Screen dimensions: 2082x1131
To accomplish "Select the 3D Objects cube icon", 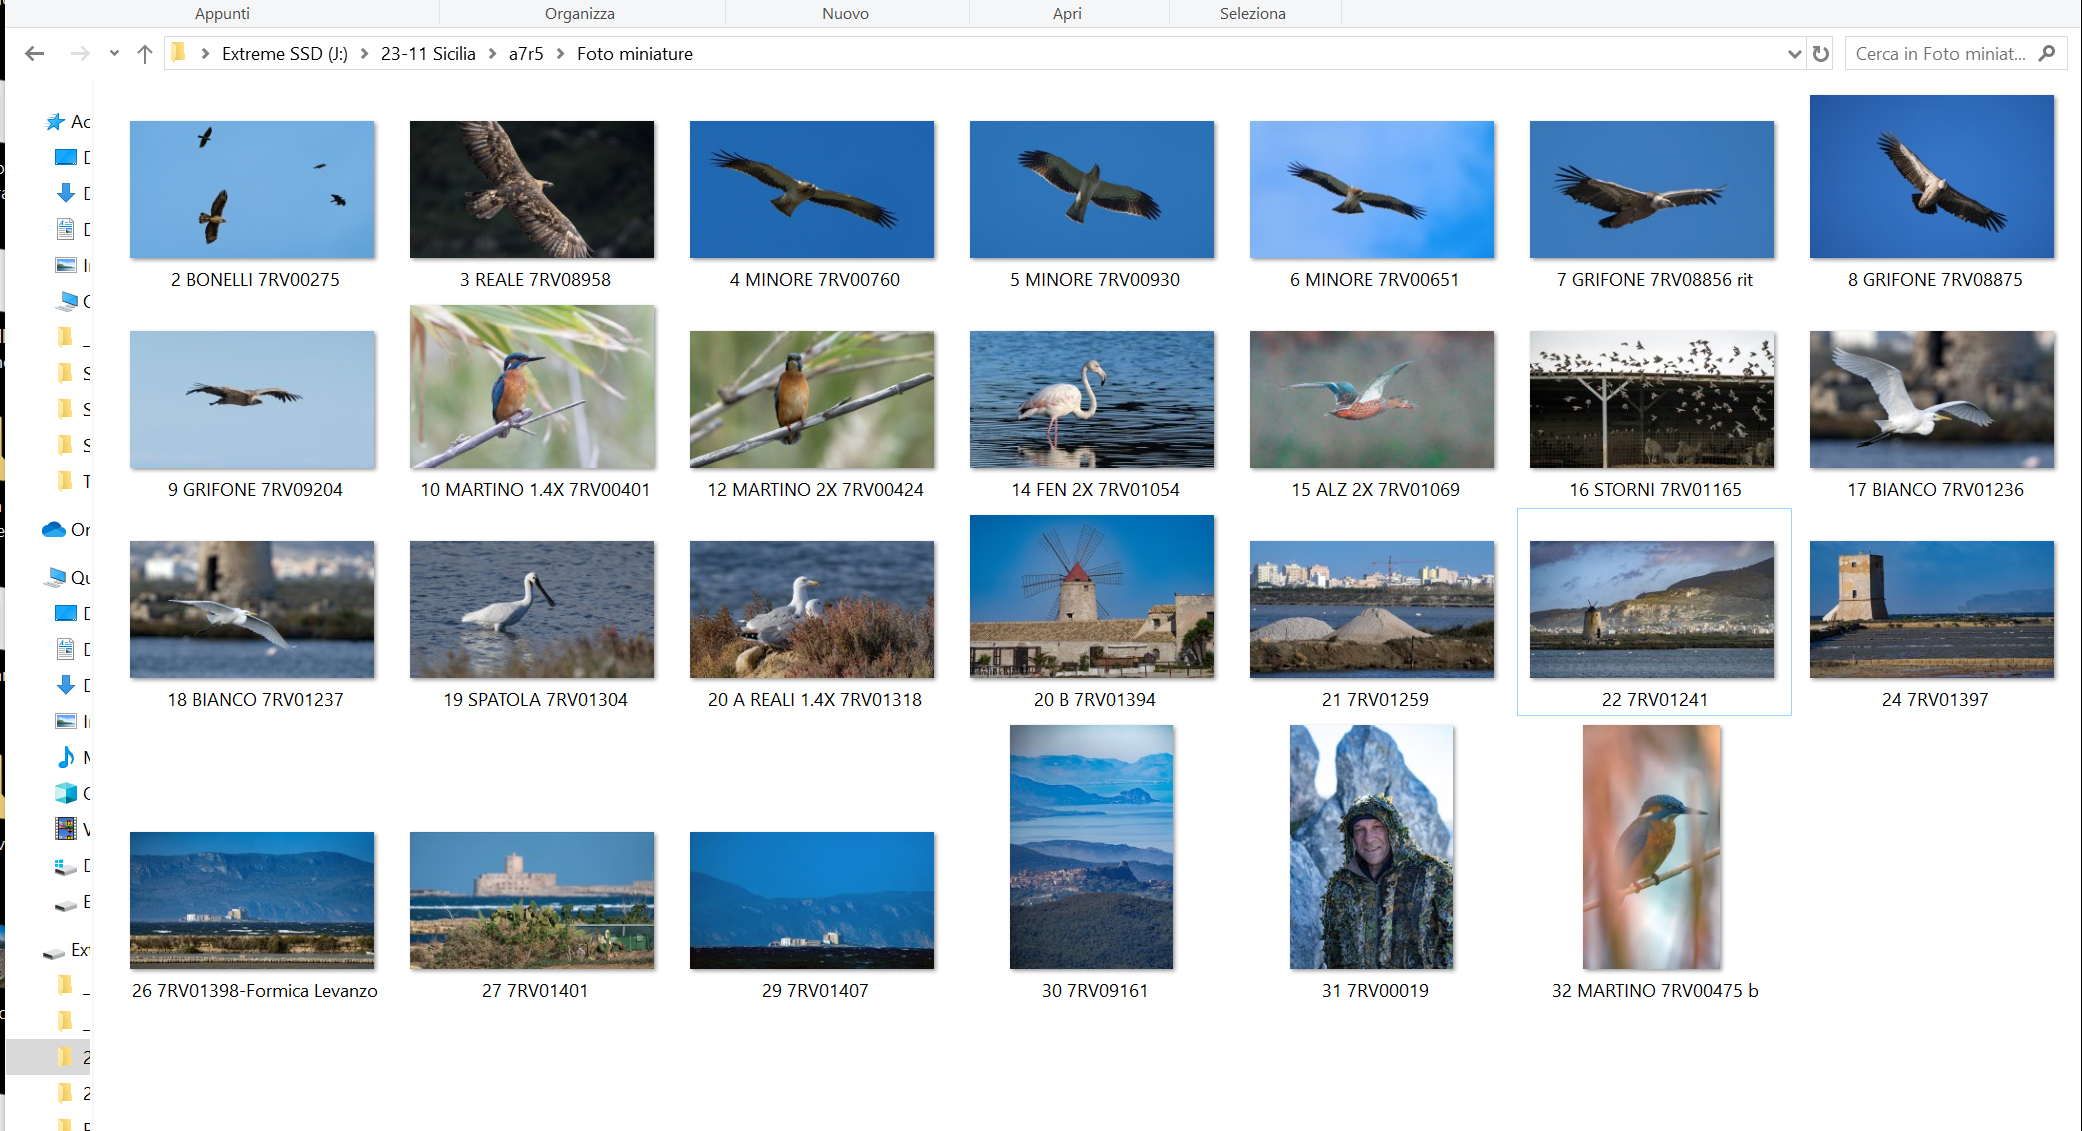I will click(66, 793).
